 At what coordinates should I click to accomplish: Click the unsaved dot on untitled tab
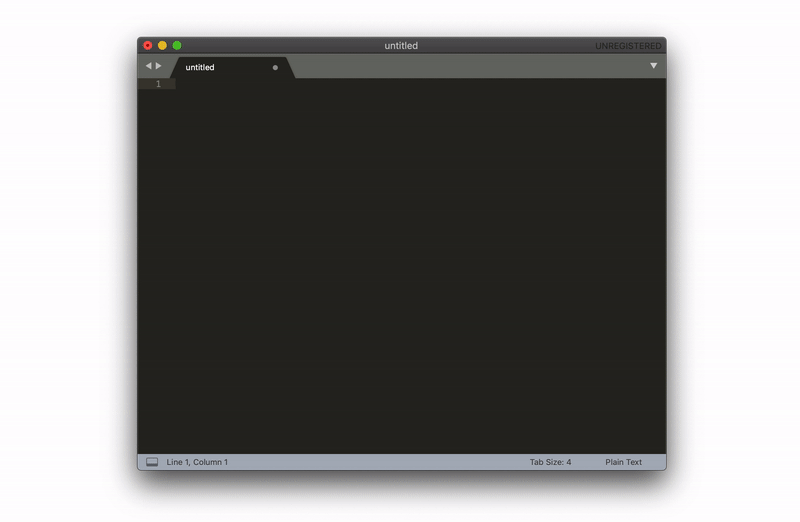(x=275, y=67)
